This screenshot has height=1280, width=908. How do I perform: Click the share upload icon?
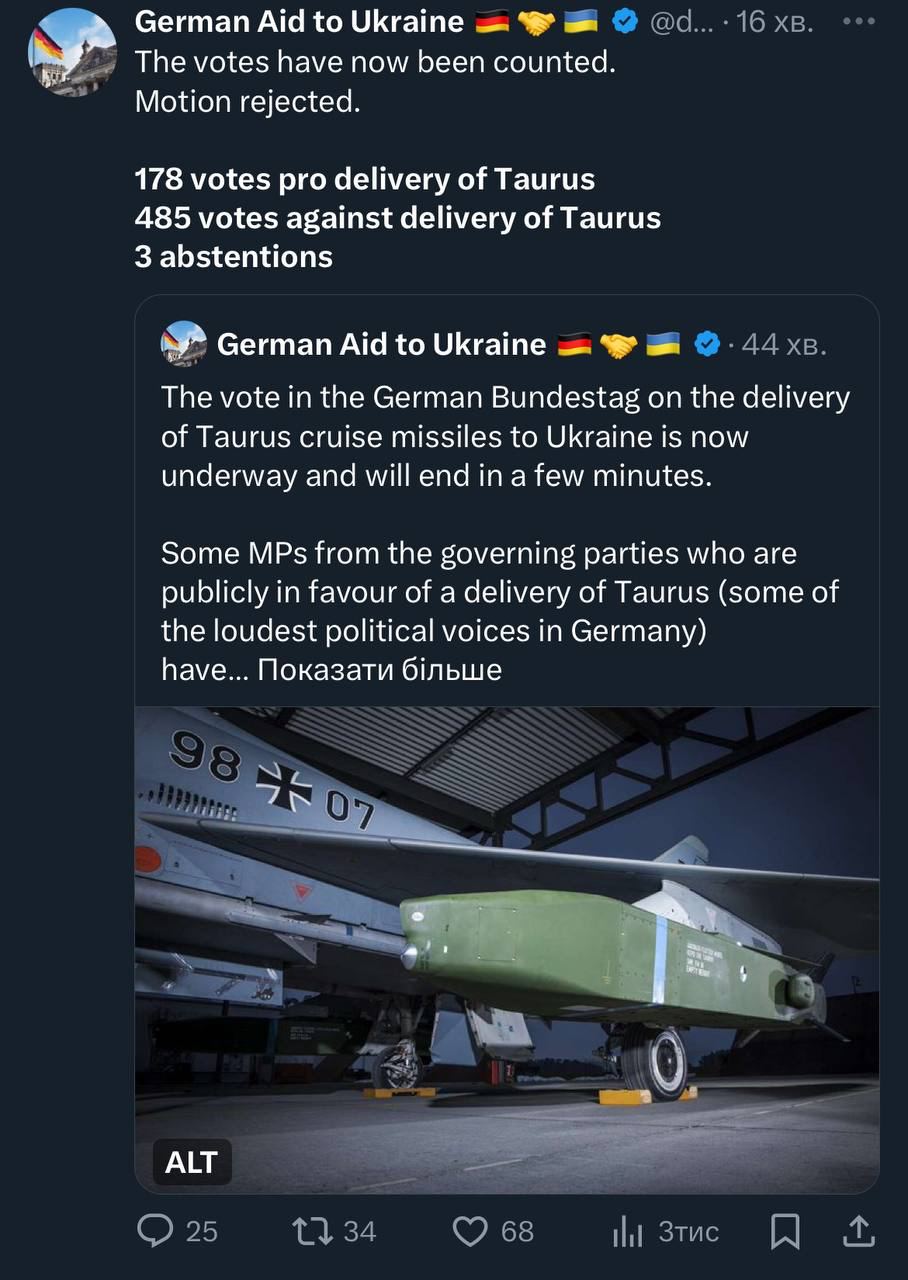coord(858,1231)
